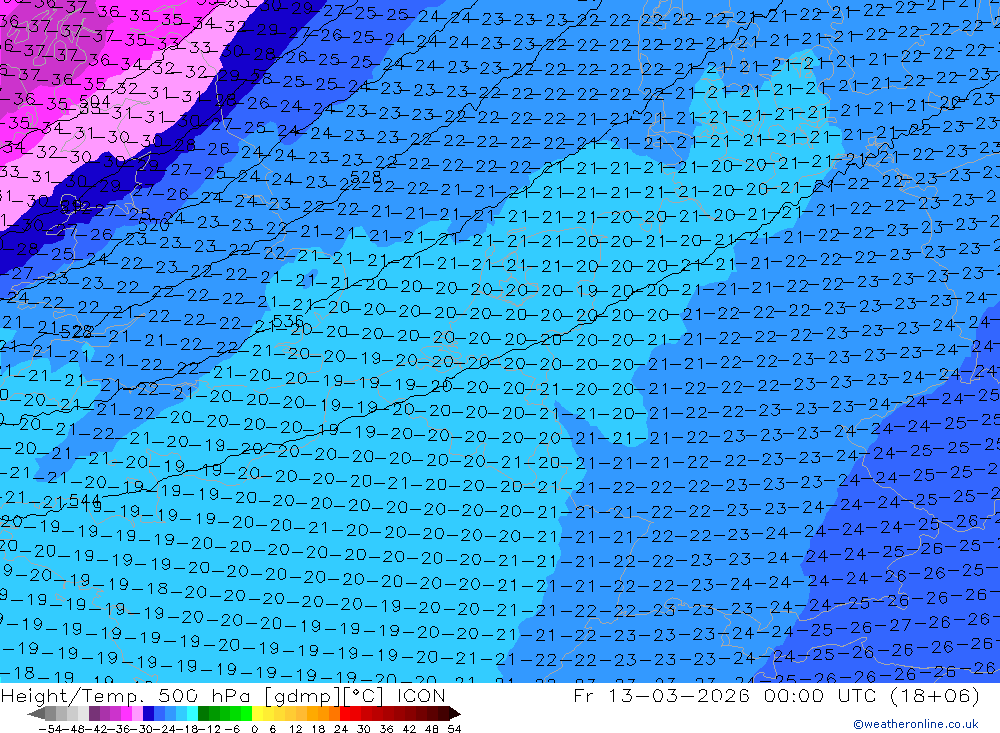The height and width of the screenshot is (733, 1000).
Task: Click the '544' height contour label
Action: point(85,500)
